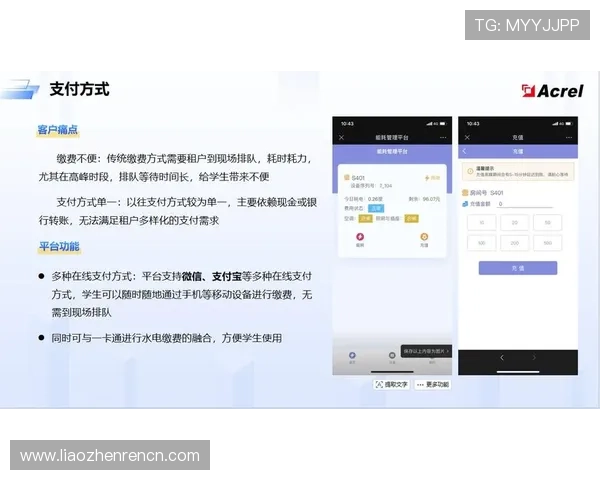The width and height of the screenshot is (600, 480).
Task: Select the 50 recharge amount
Action: coord(548,222)
